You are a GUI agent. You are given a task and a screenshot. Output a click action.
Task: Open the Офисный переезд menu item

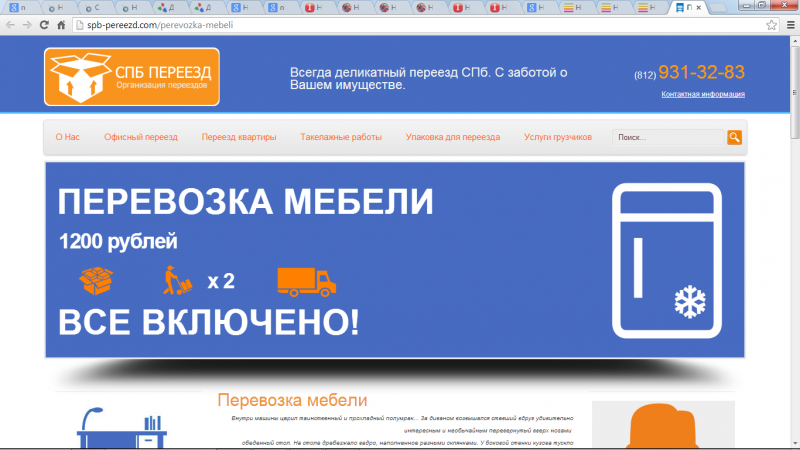(x=140, y=137)
